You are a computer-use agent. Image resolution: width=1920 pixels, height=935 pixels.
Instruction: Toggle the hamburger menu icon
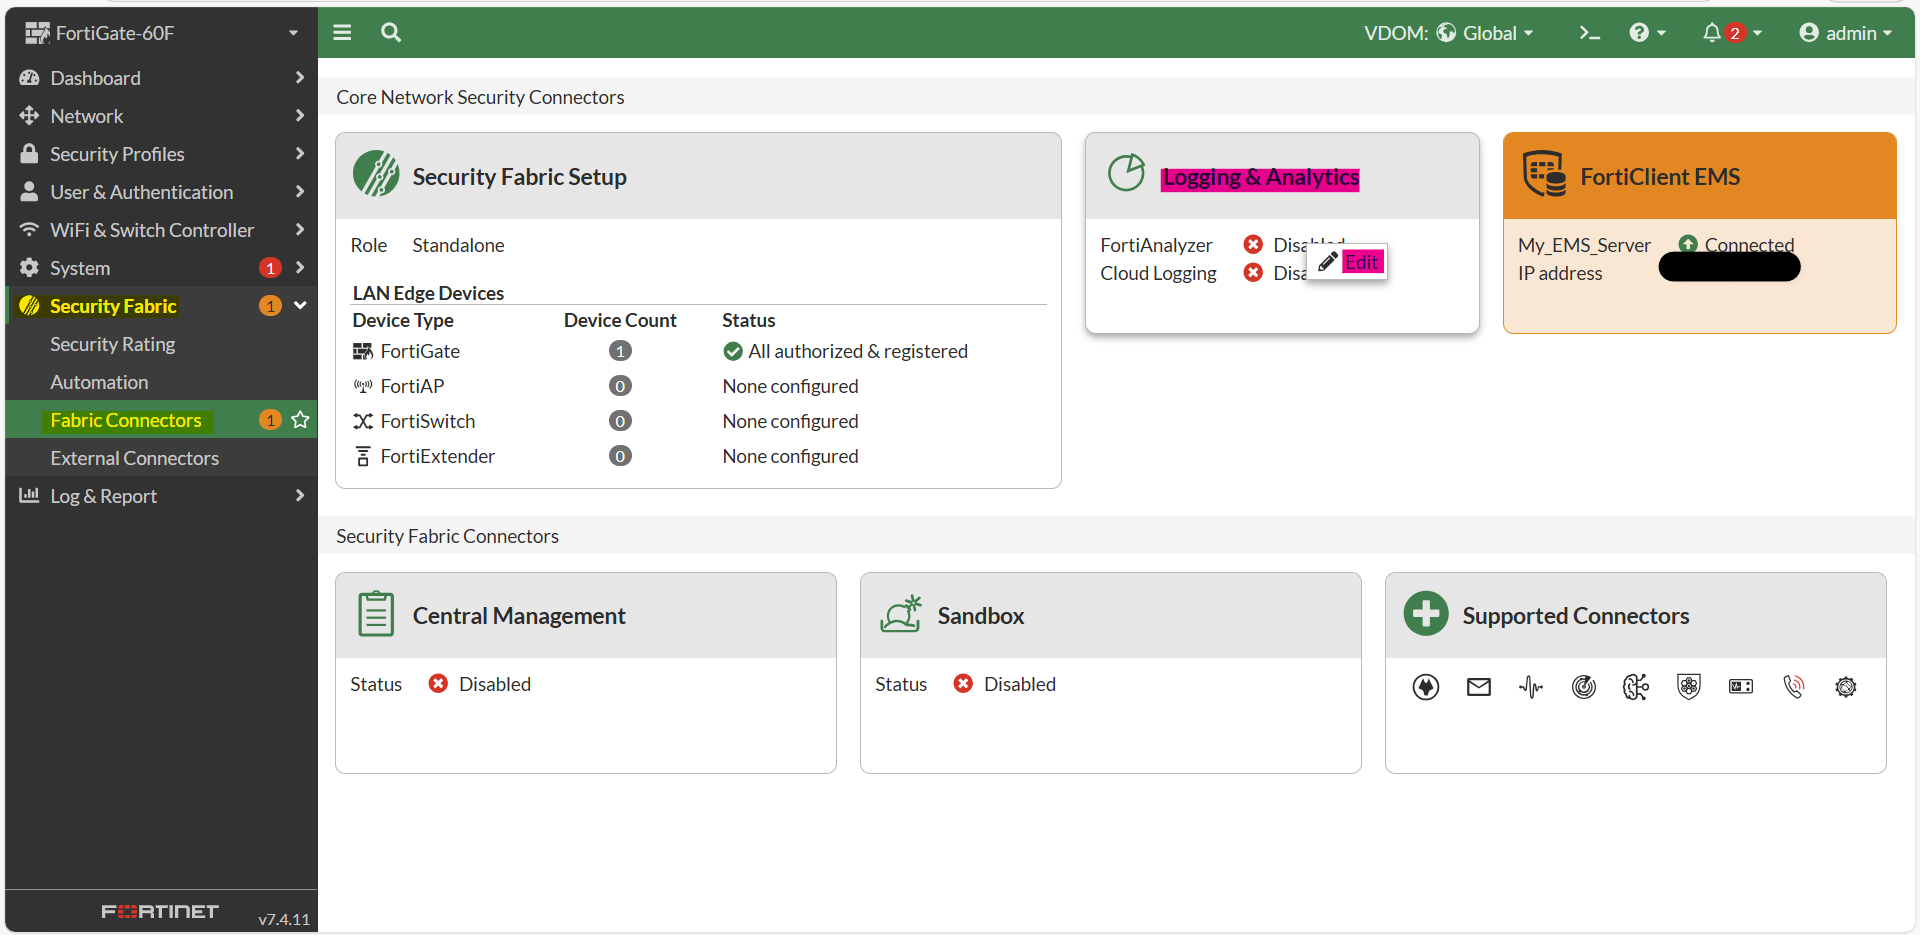click(342, 33)
